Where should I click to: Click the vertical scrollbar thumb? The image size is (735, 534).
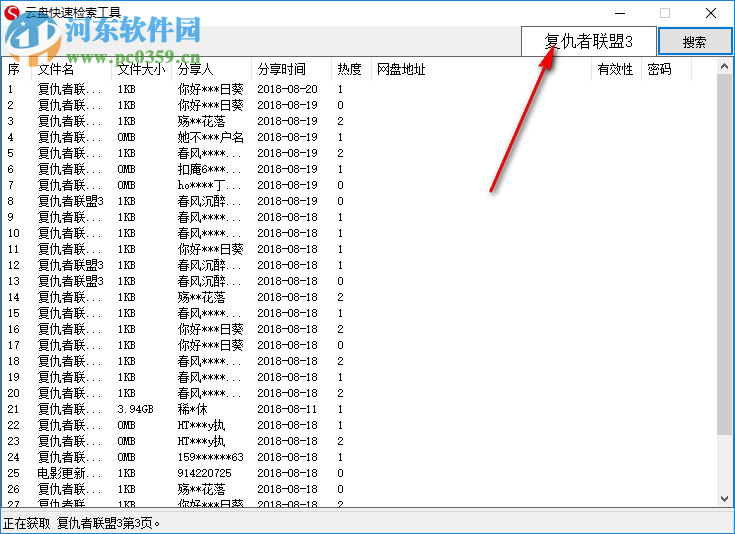pyautogui.click(x=724, y=254)
